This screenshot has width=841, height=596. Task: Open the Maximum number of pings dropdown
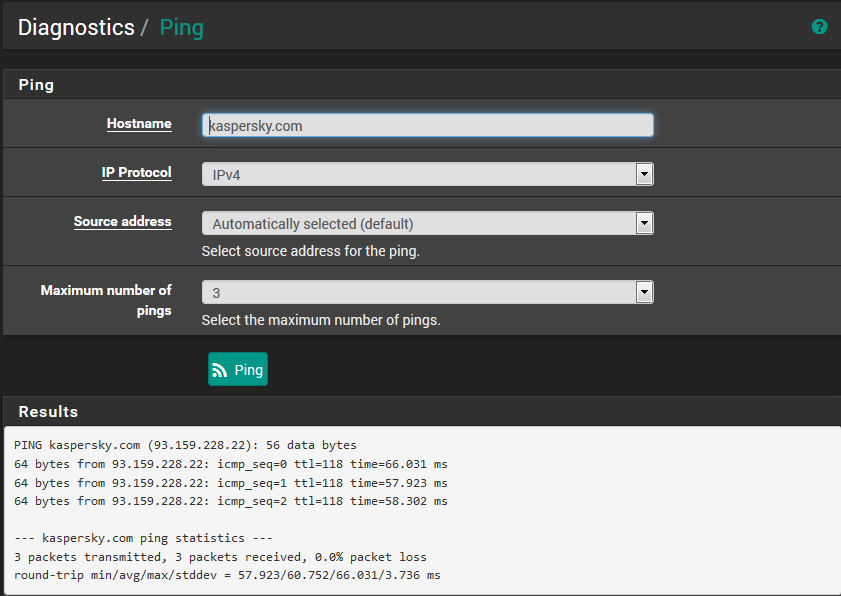pyautogui.click(x=427, y=292)
